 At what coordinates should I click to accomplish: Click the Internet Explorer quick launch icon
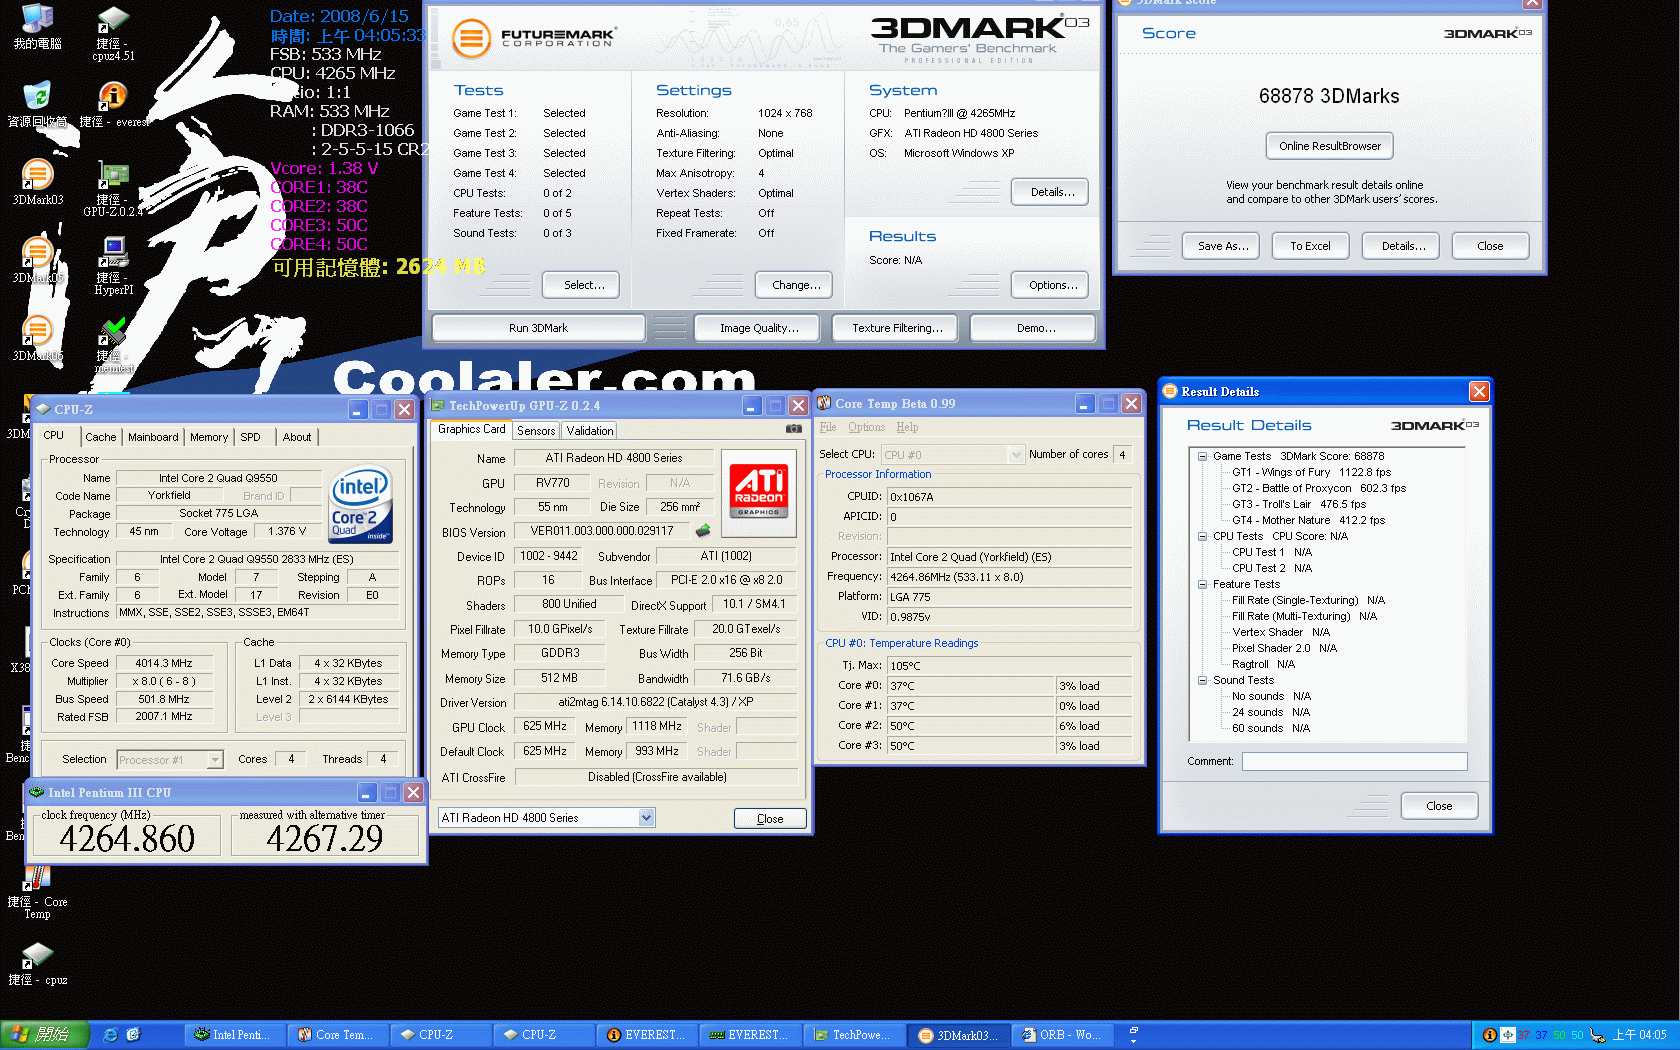[x=110, y=1035]
